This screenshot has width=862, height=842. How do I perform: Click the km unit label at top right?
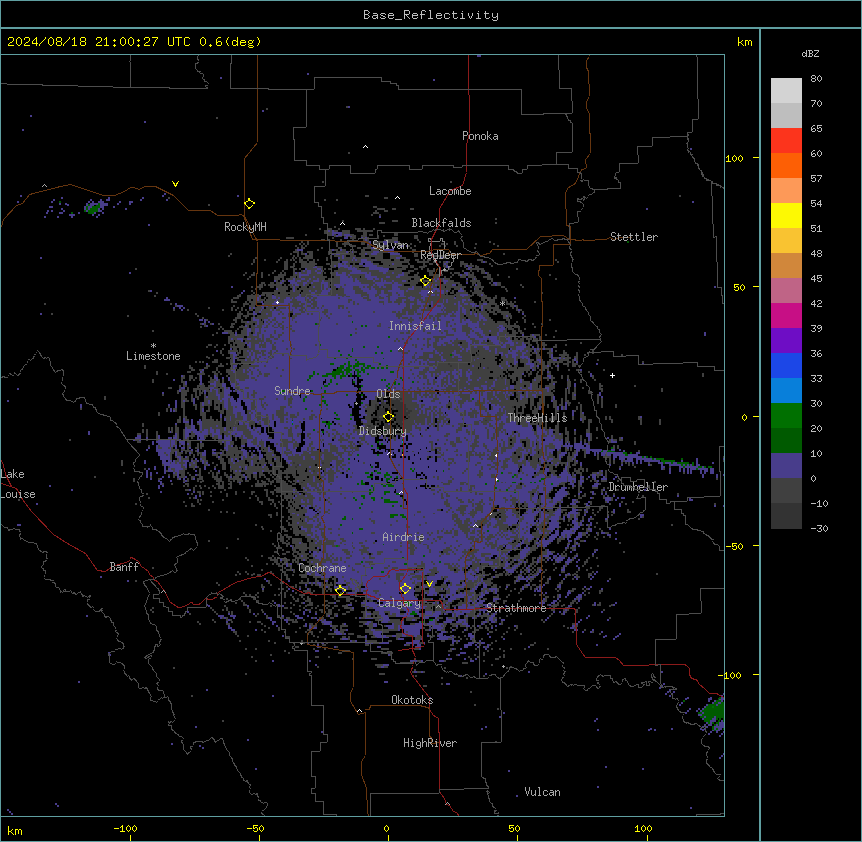click(x=745, y=42)
